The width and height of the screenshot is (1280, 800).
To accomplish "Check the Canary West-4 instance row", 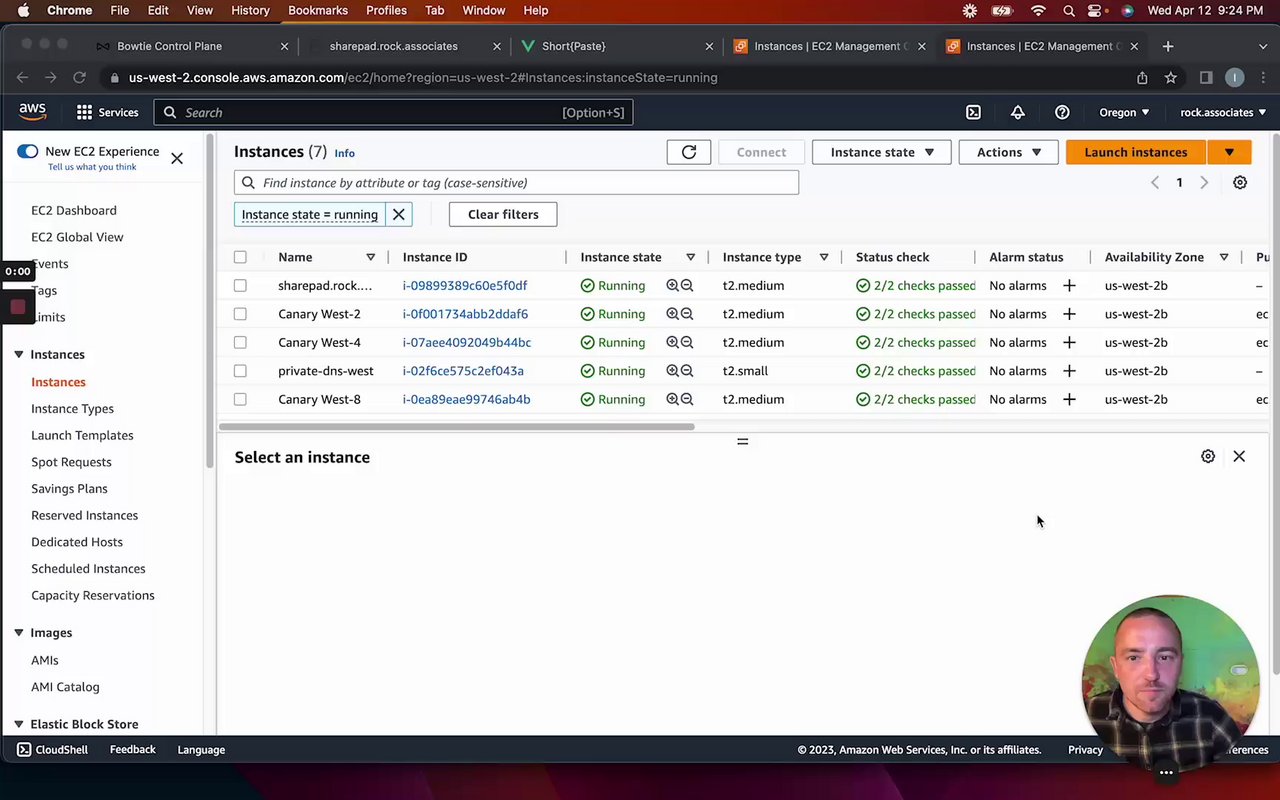I will coord(240,342).
